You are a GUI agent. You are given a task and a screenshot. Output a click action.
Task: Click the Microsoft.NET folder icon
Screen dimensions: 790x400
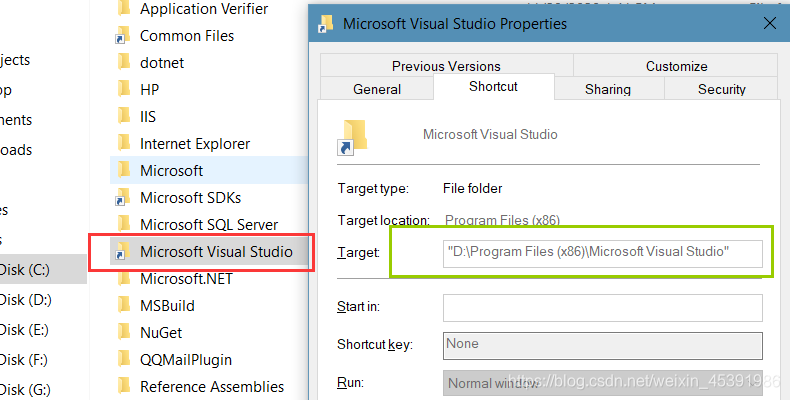pos(123,279)
